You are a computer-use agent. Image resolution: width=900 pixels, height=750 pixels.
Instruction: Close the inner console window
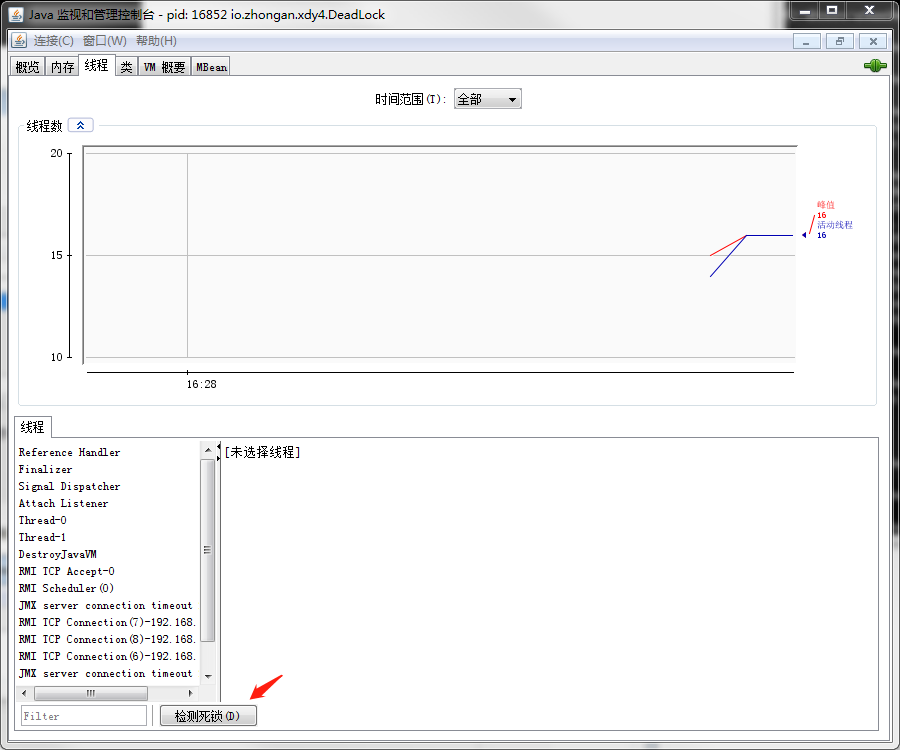[x=873, y=41]
